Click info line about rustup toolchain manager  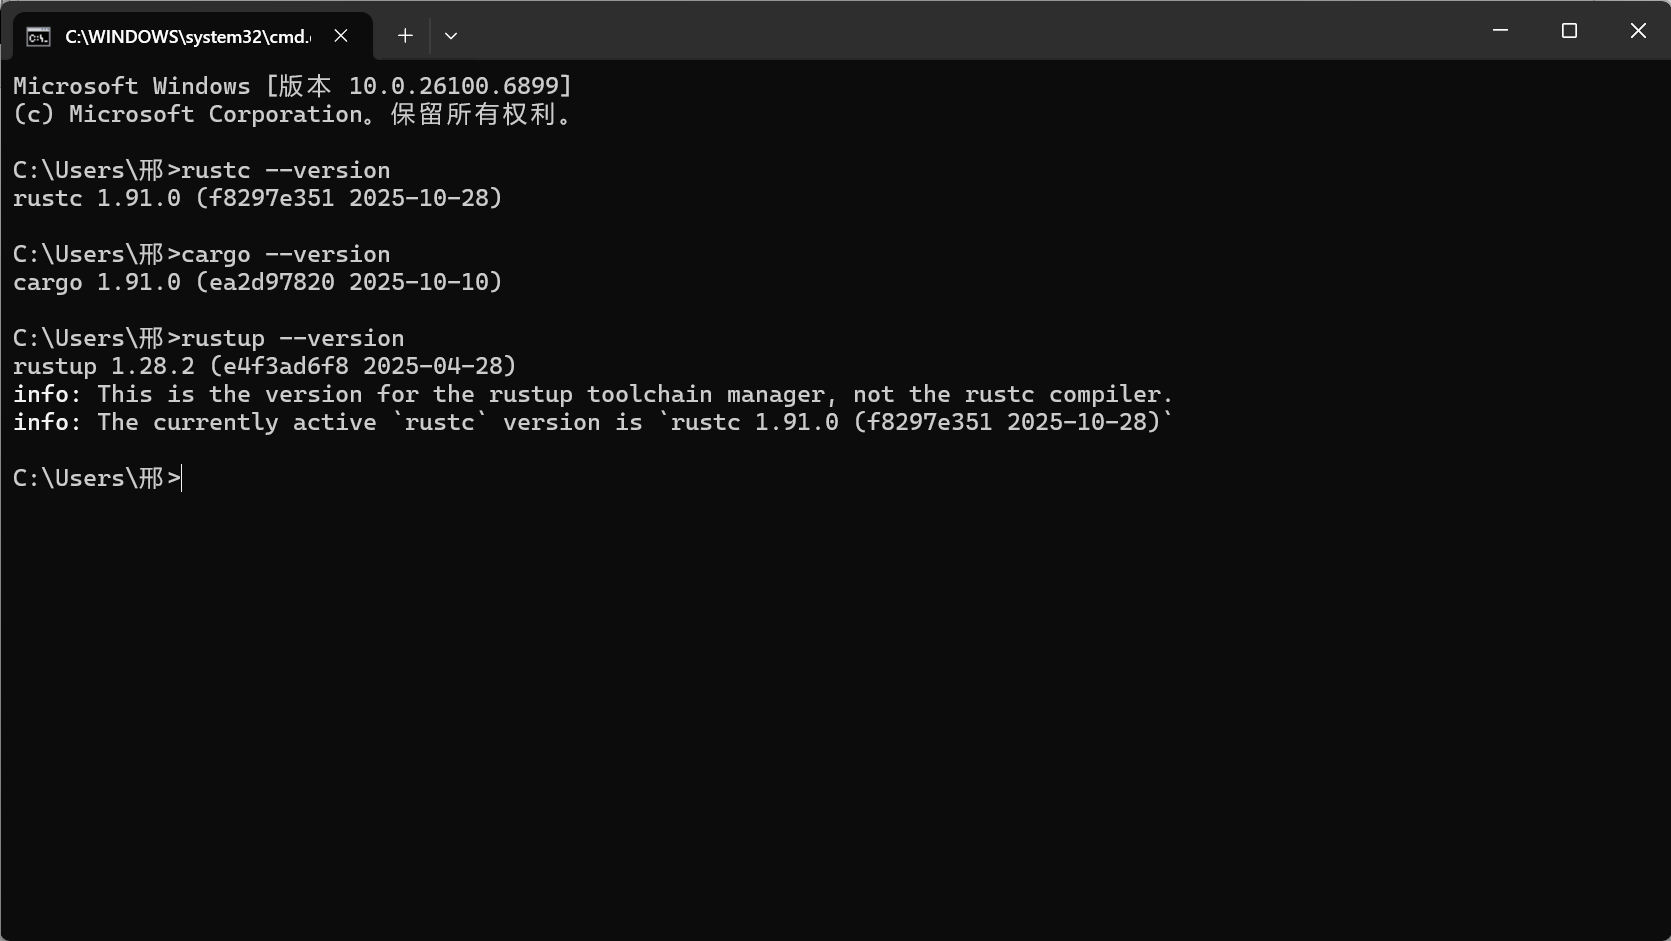point(593,394)
